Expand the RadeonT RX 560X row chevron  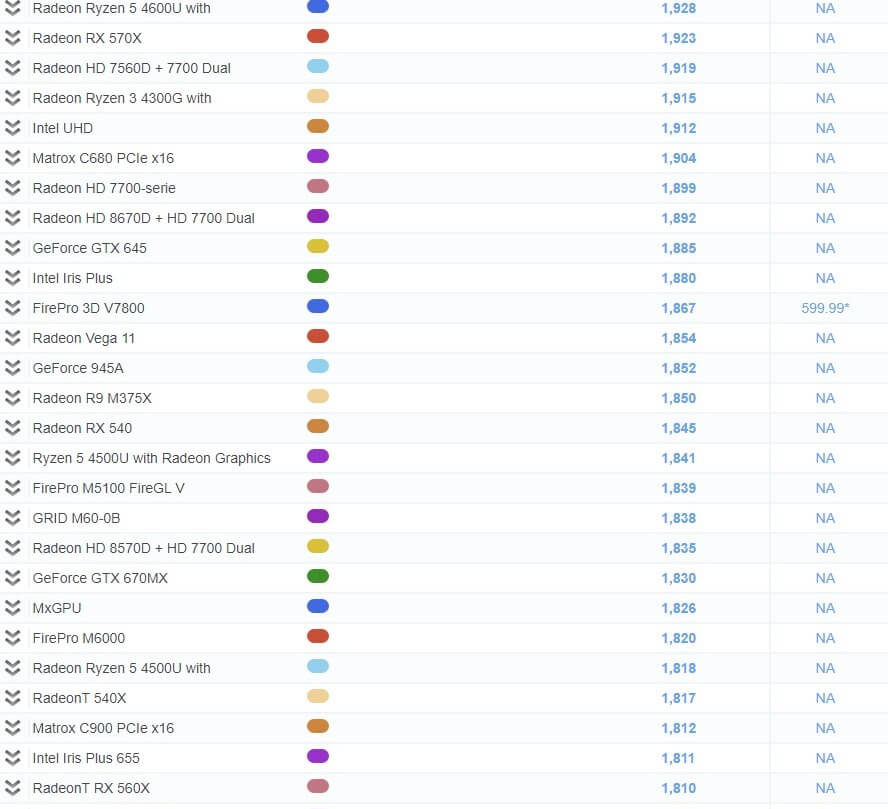[12, 788]
